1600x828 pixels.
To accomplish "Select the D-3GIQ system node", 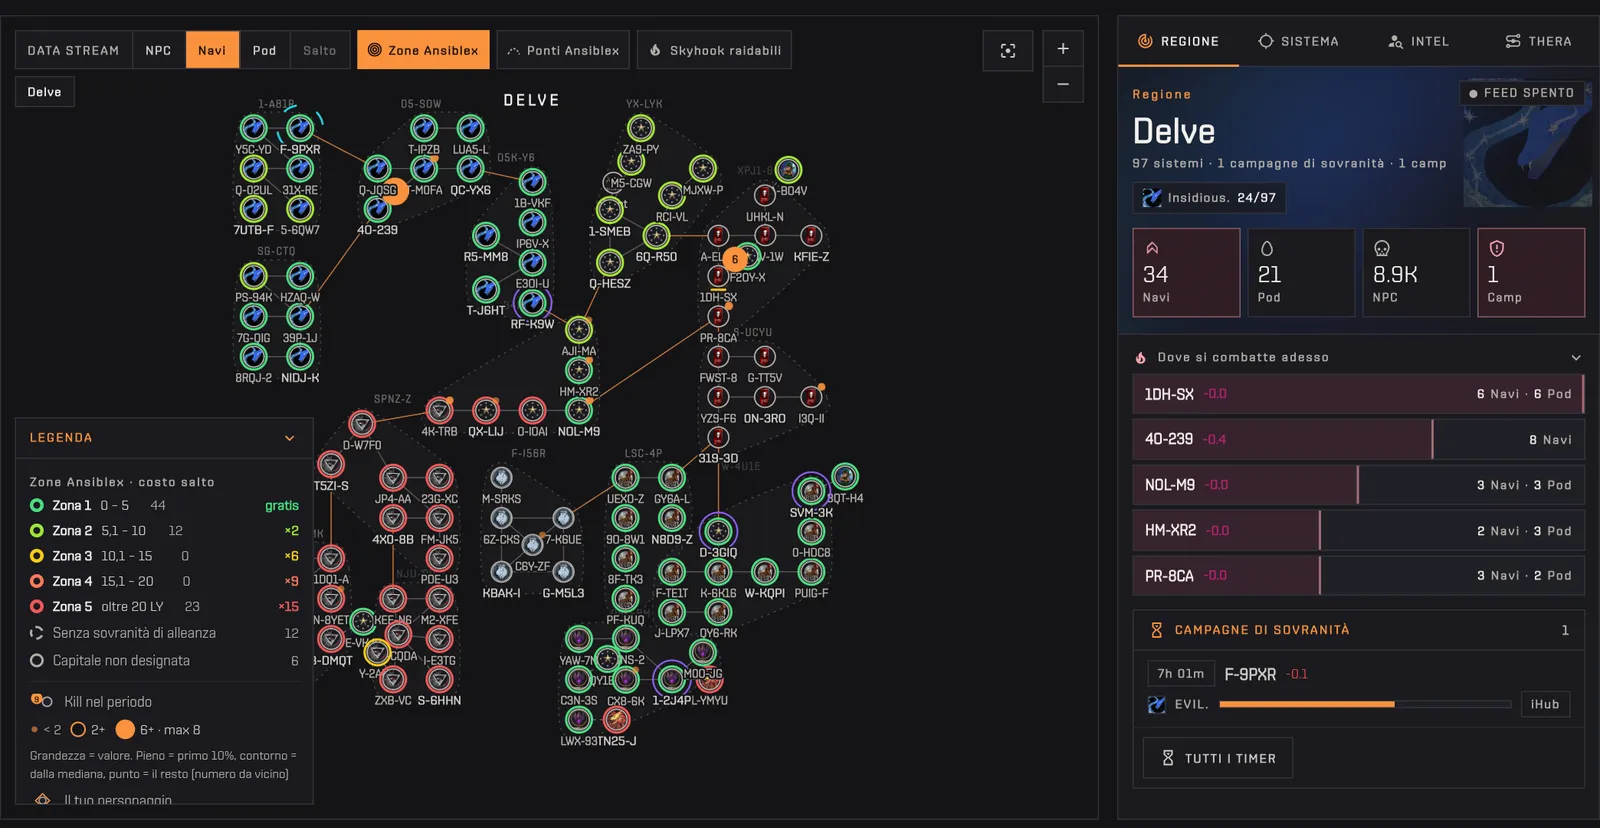I will [718, 531].
